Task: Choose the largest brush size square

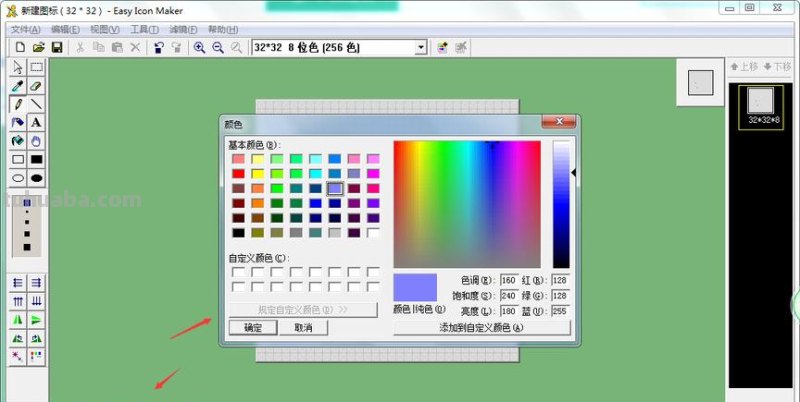Action: tap(27, 247)
